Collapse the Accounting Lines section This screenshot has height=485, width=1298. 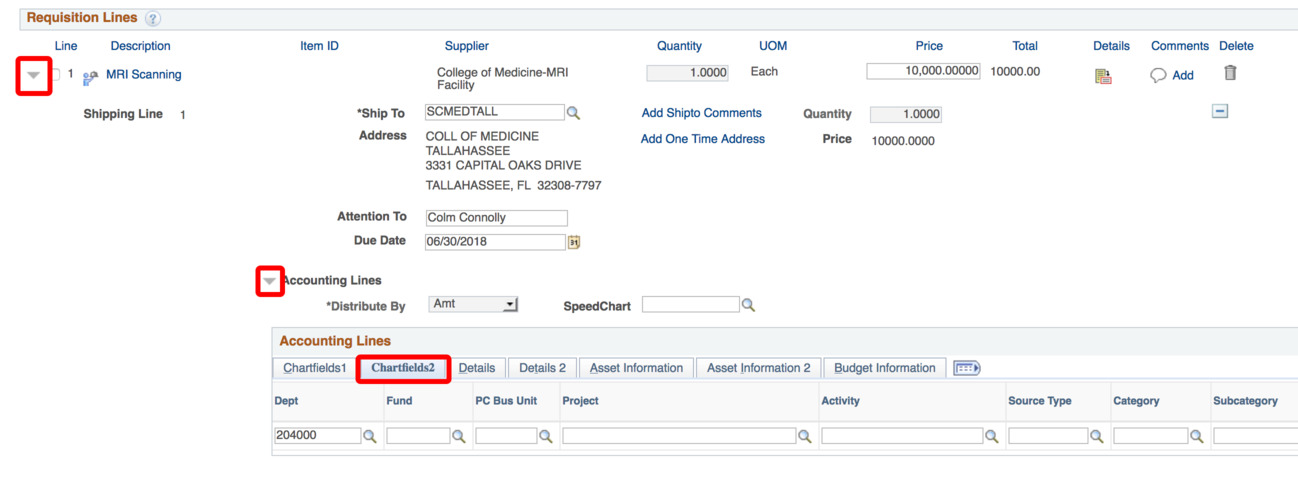pyautogui.click(x=269, y=282)
